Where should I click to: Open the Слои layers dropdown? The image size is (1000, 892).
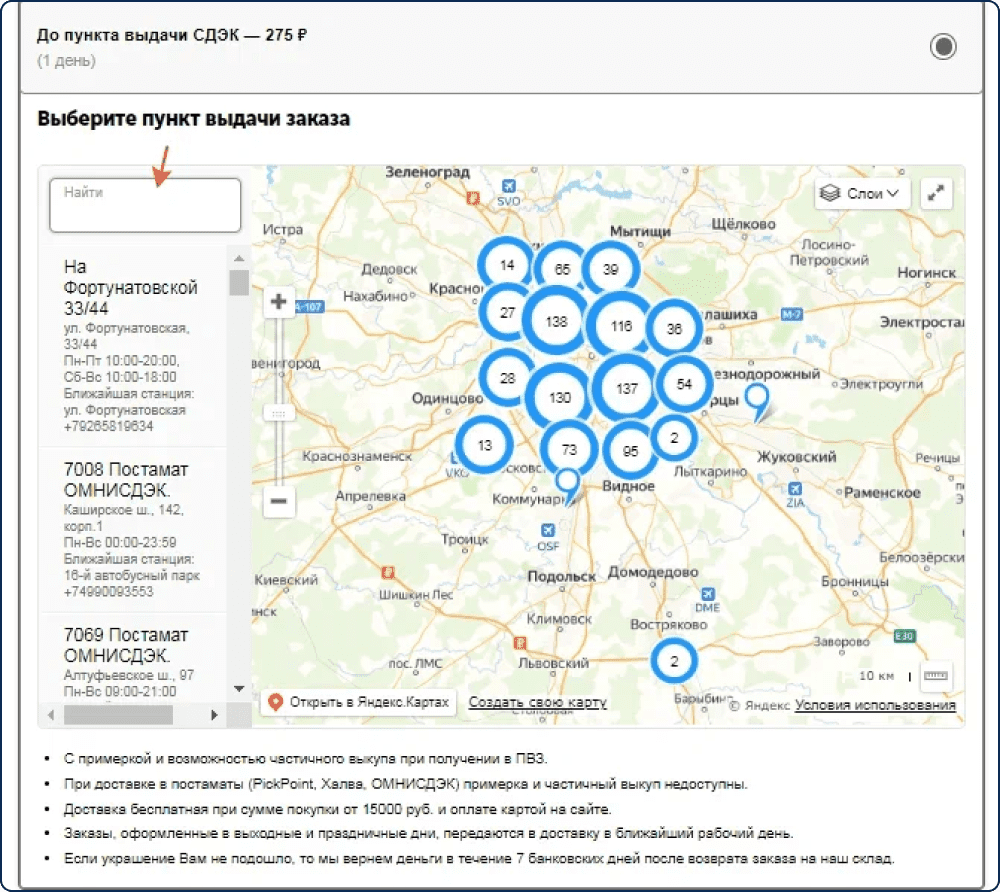point(862,193)
